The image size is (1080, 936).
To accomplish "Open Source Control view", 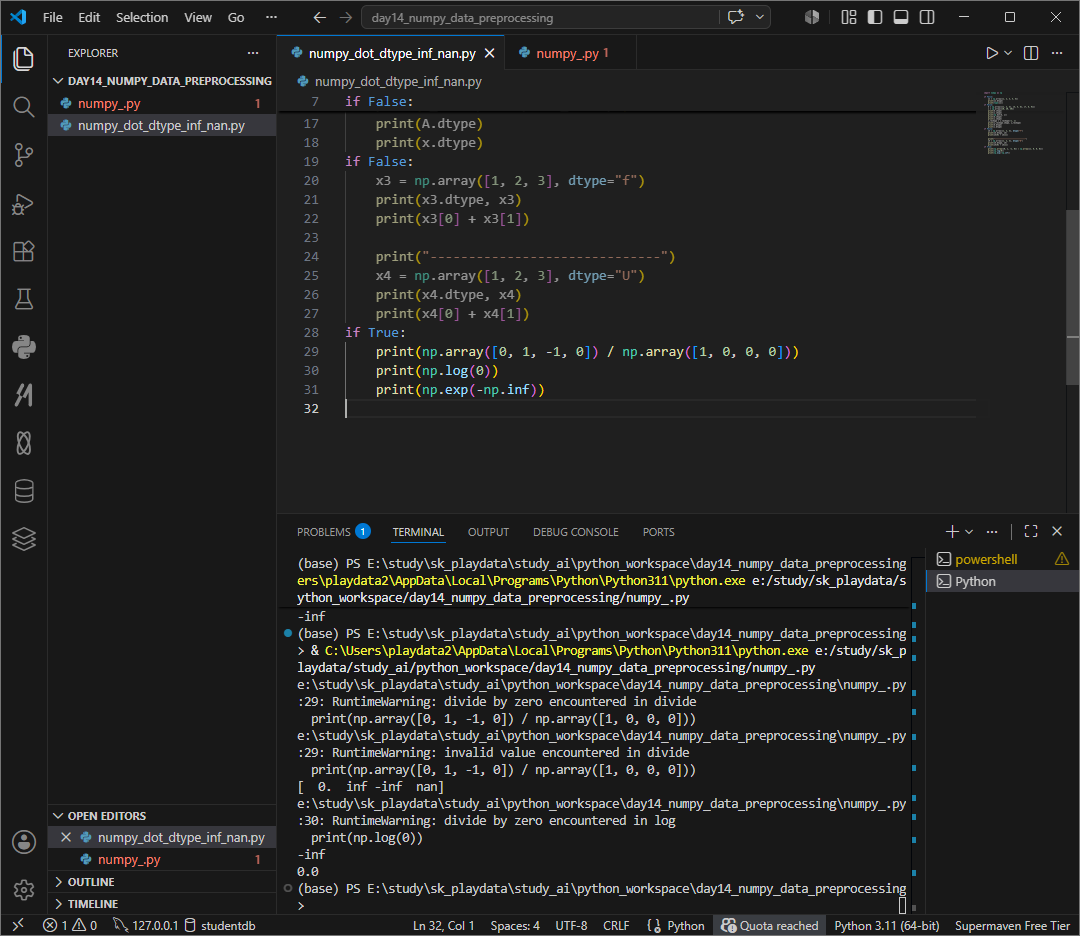I will pos(23,155).
